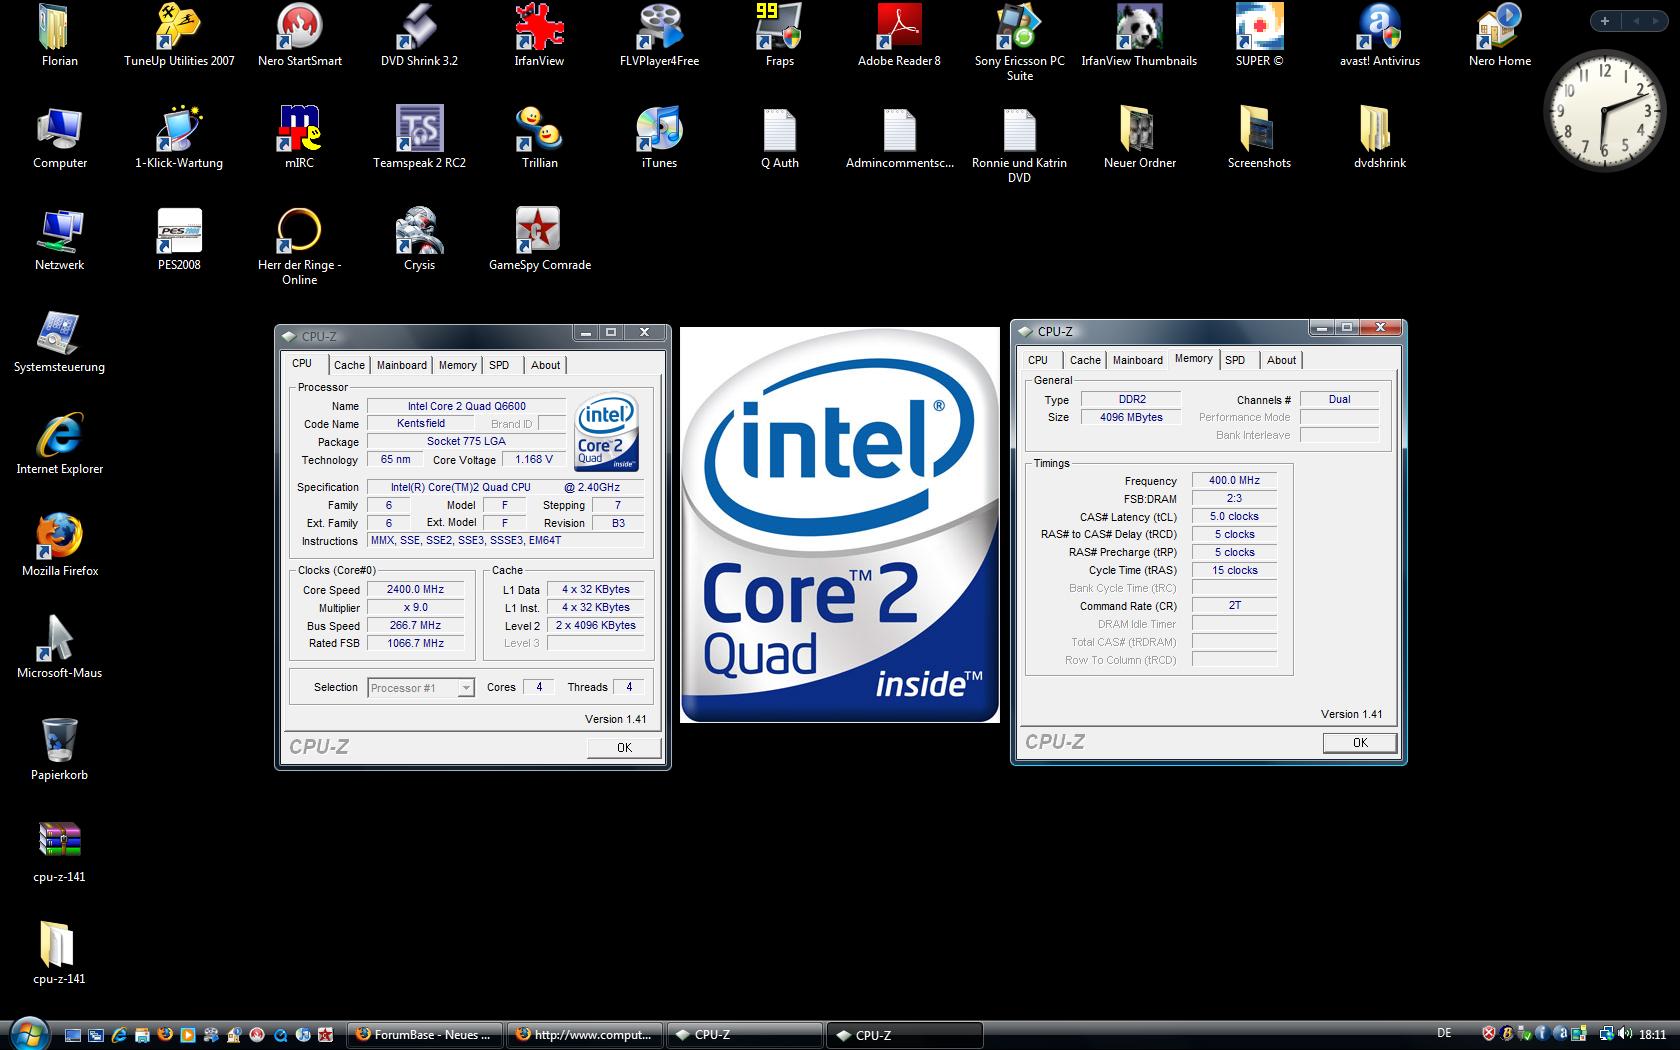Click the Nero Home desktop shortcut
The height and width of the screenshot is (1050, 1680).
click(x=1499, y=36)
